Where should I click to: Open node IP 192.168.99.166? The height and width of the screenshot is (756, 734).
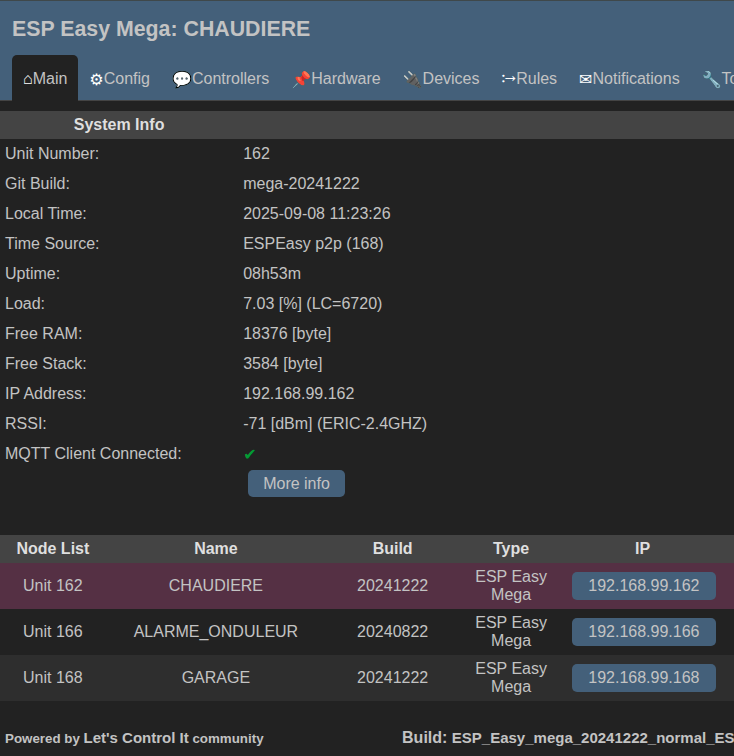pos(644,632)
